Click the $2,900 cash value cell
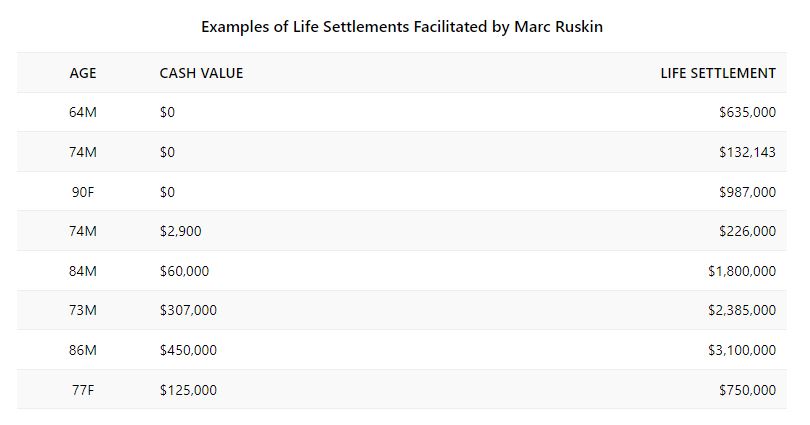 [x=180, y=231]
